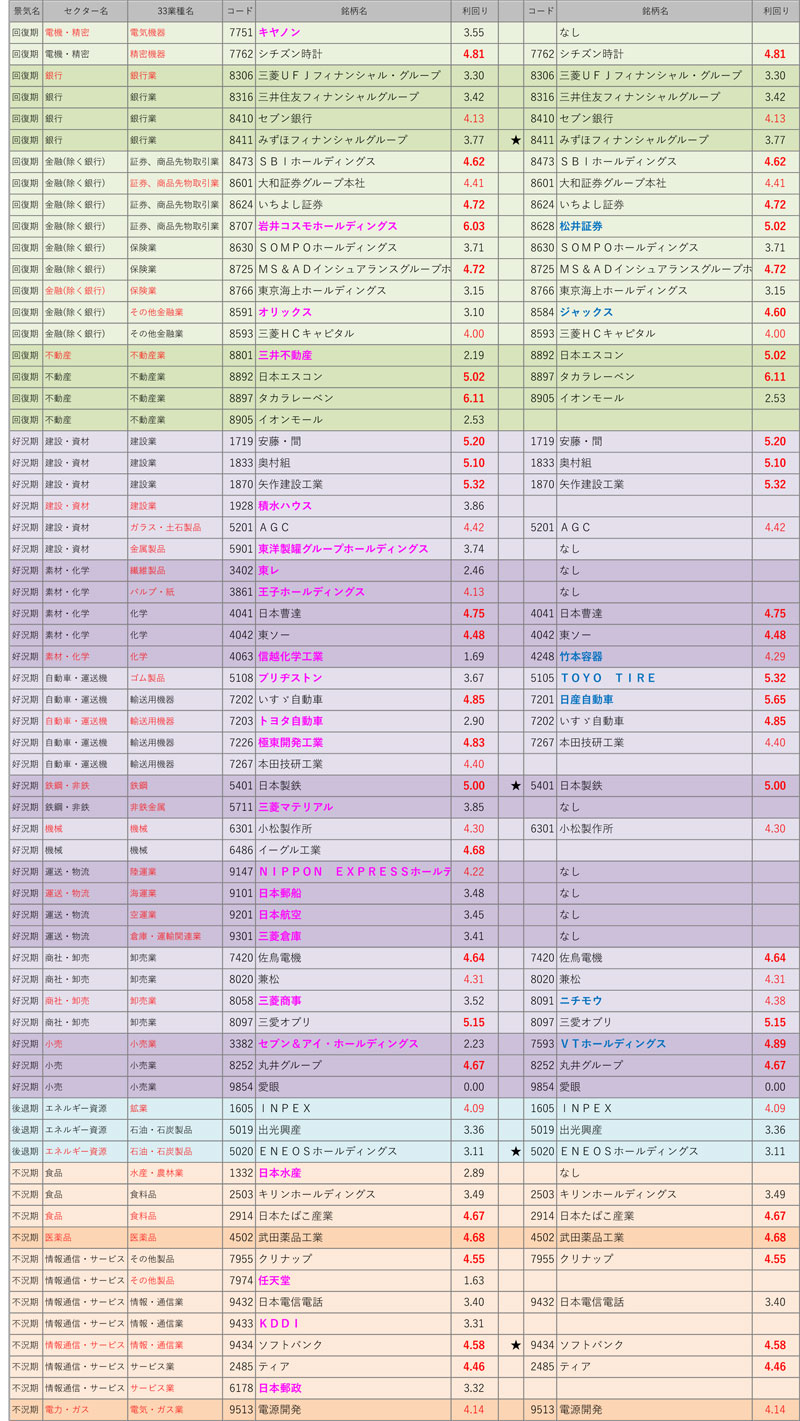Click the ブリヂストン stock name
The width and height of the screenshot is (800, 1421).
pos(290,678)
